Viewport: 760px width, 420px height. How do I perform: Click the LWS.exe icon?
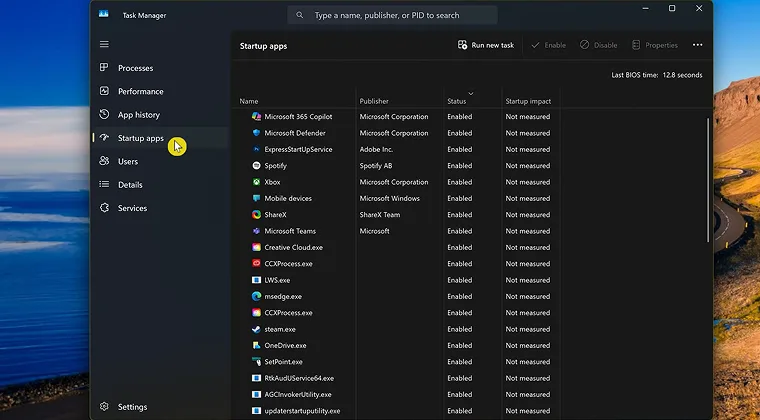[256, 280]
